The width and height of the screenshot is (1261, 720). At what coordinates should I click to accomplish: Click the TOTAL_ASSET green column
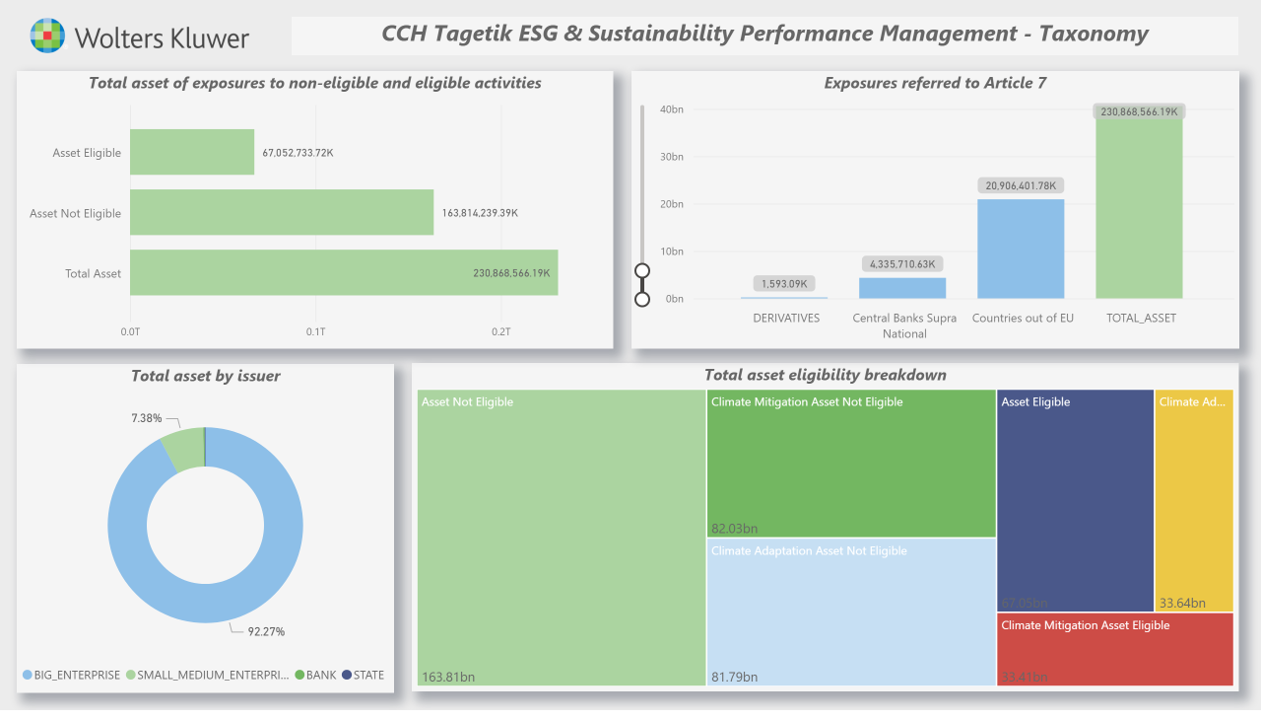(x=1139, y=210)
